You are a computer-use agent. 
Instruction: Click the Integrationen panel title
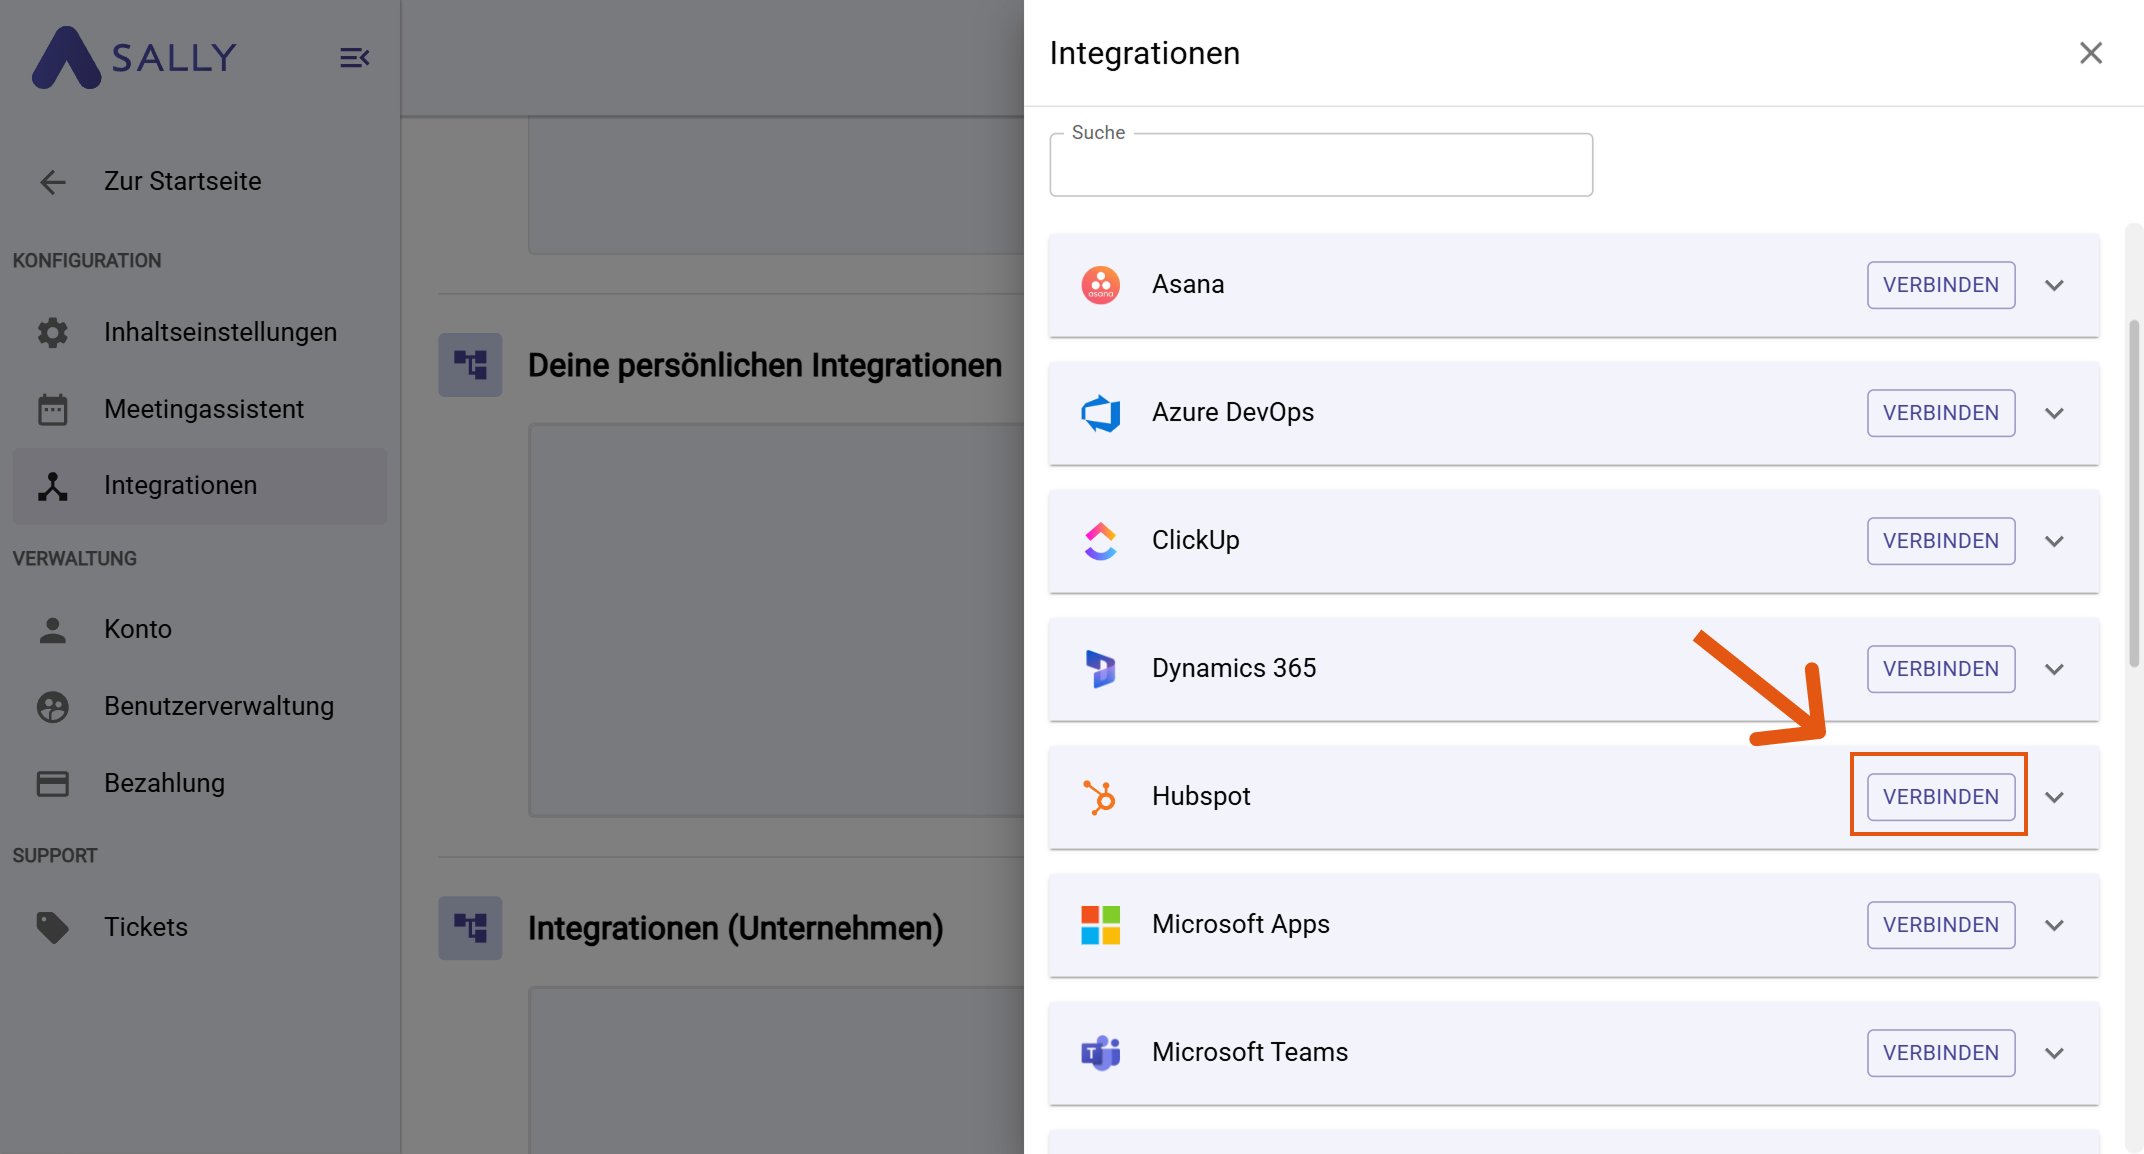pos(1145,53)
